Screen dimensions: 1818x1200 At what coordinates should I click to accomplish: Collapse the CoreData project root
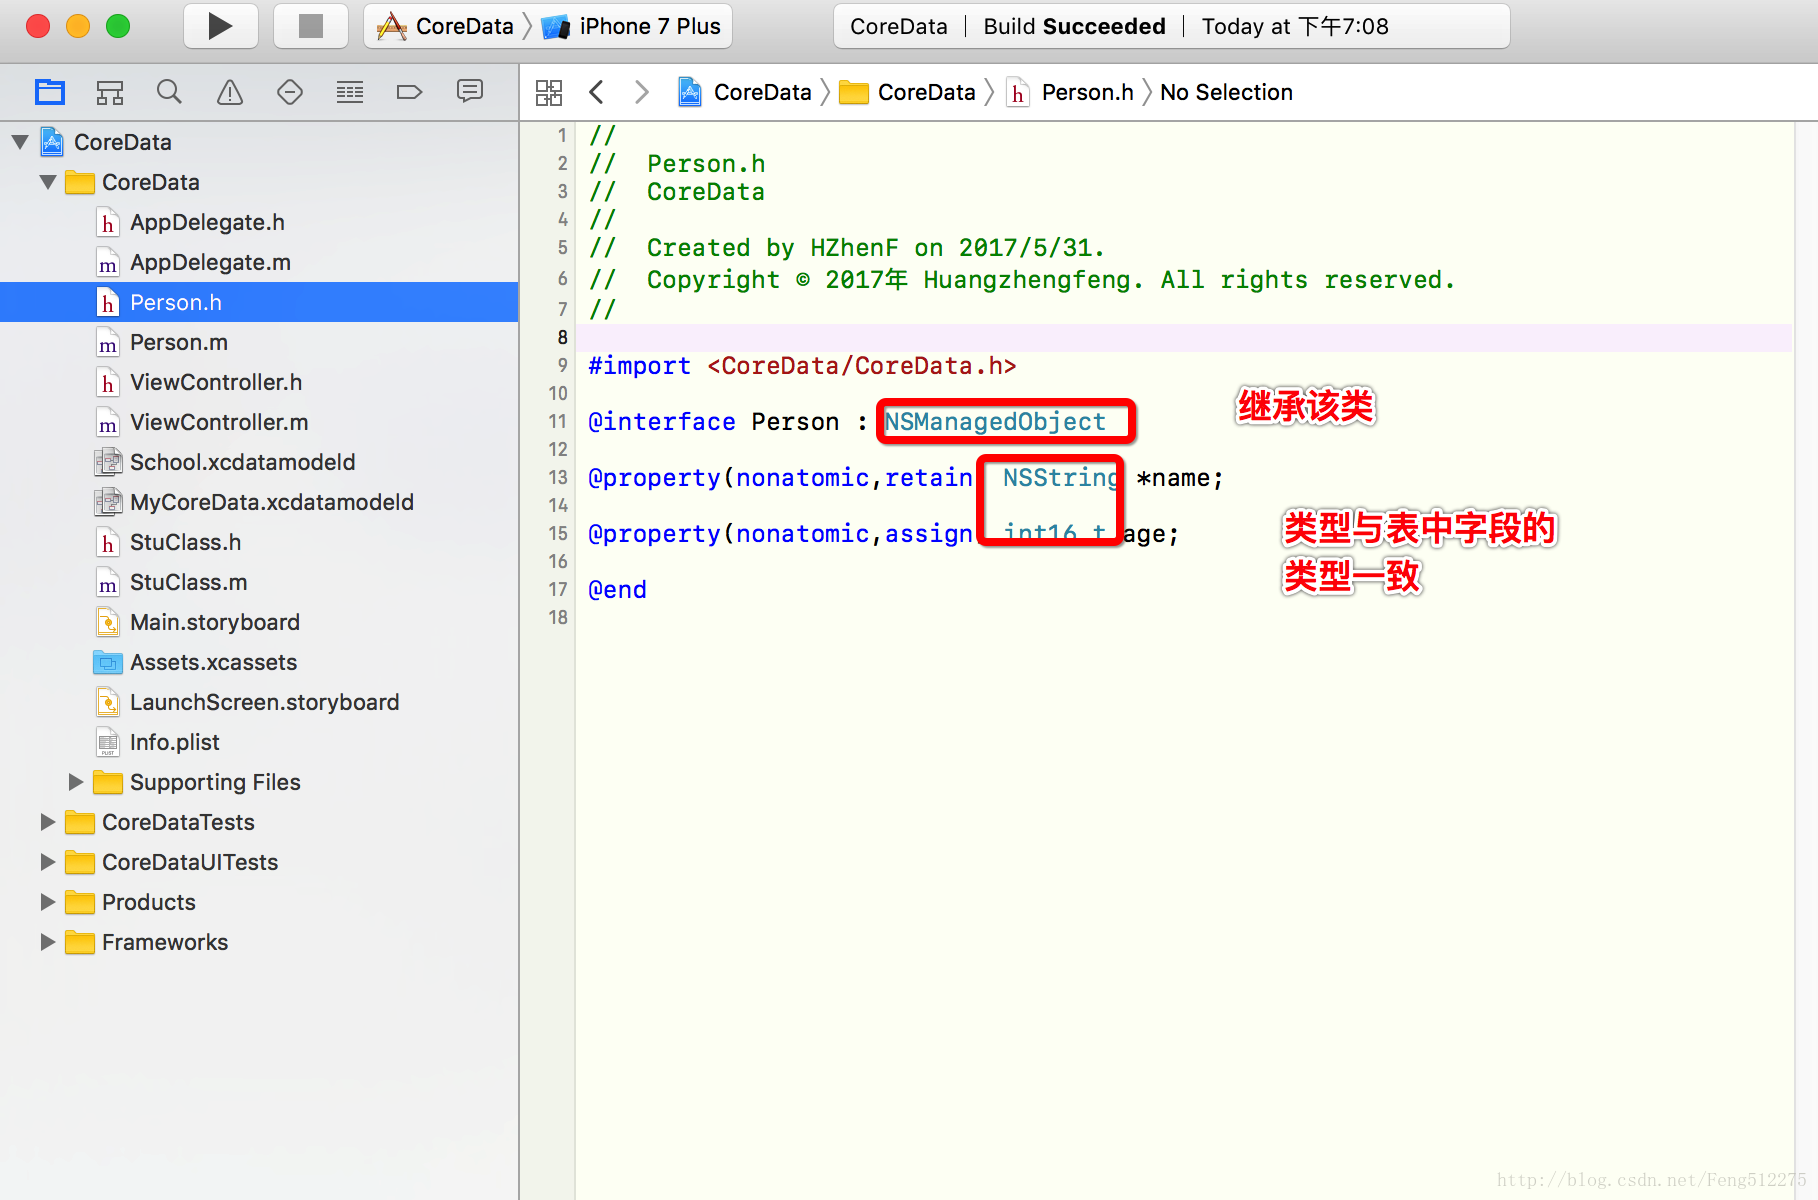tap(20, 142)
